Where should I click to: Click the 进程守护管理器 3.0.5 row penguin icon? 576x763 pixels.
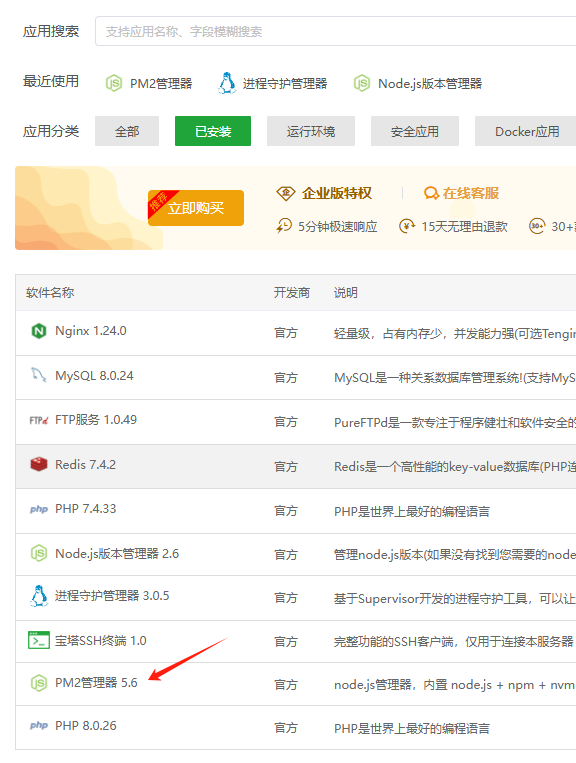(39, 596)
